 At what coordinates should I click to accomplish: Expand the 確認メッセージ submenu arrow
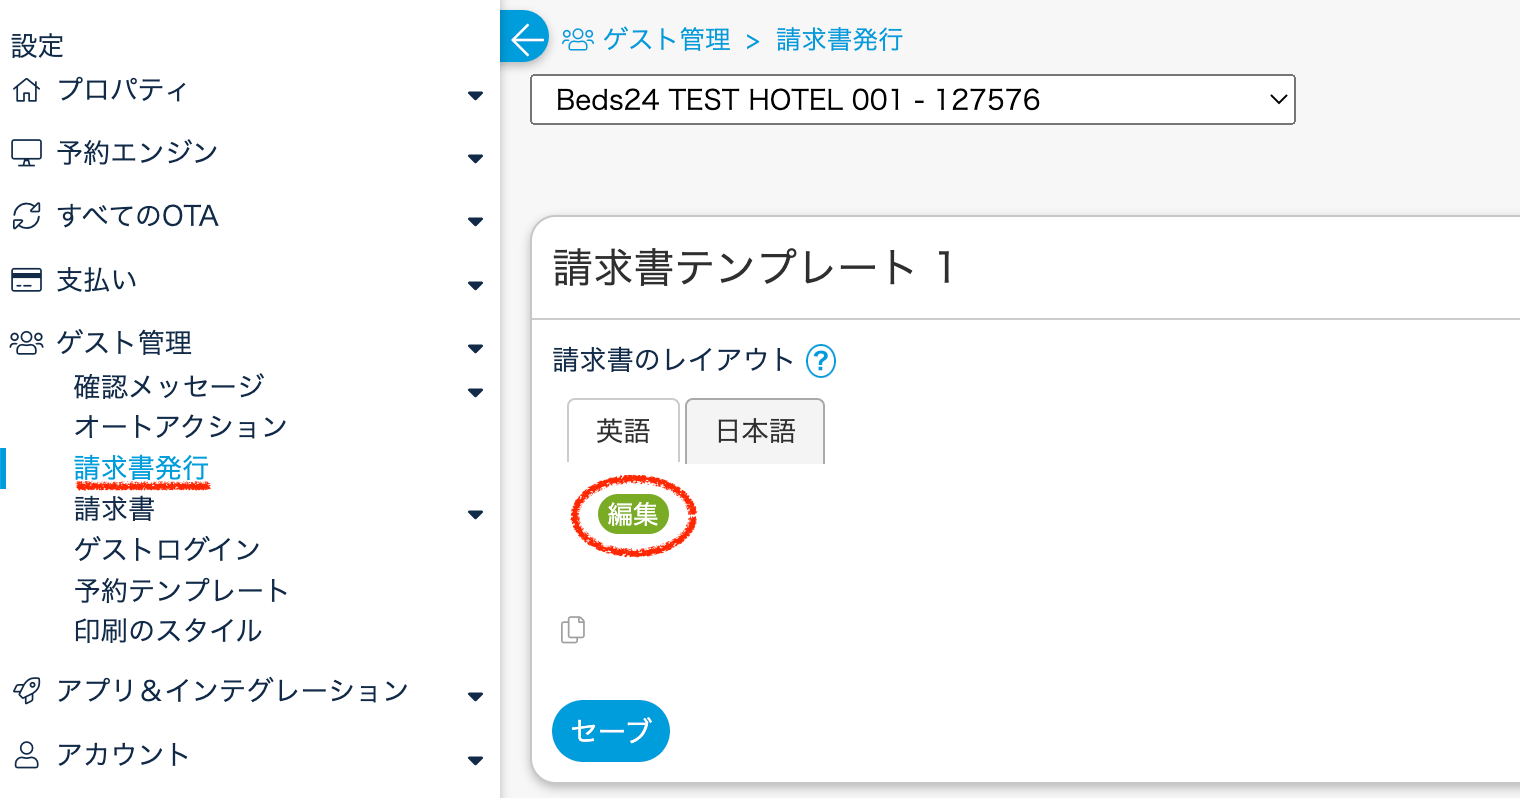[x=475, y=392]
